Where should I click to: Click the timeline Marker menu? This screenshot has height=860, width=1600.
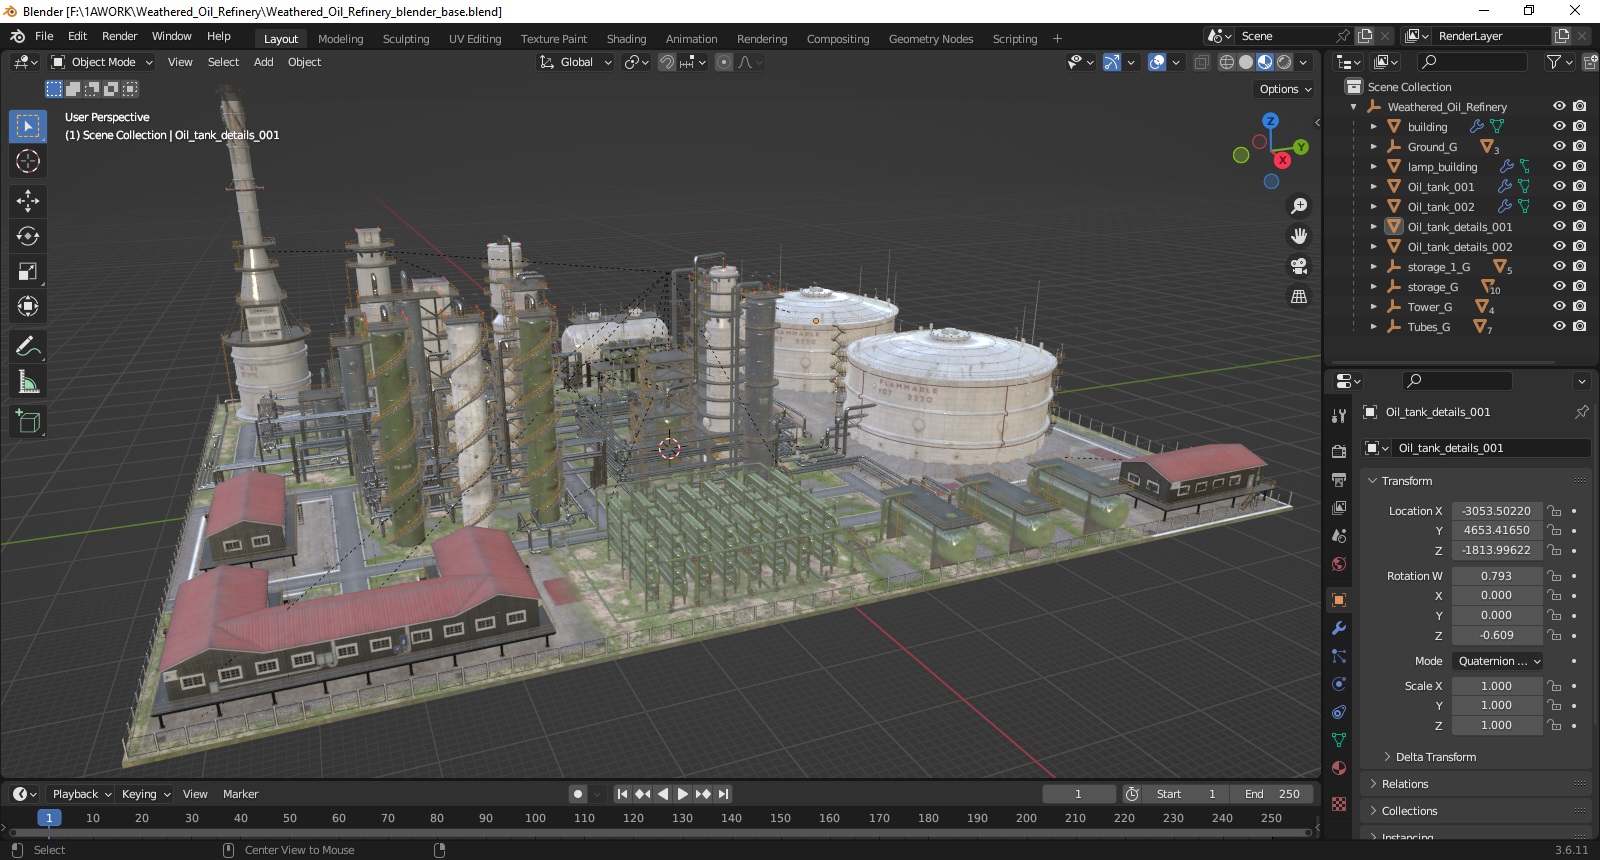[x=240, y=794]
